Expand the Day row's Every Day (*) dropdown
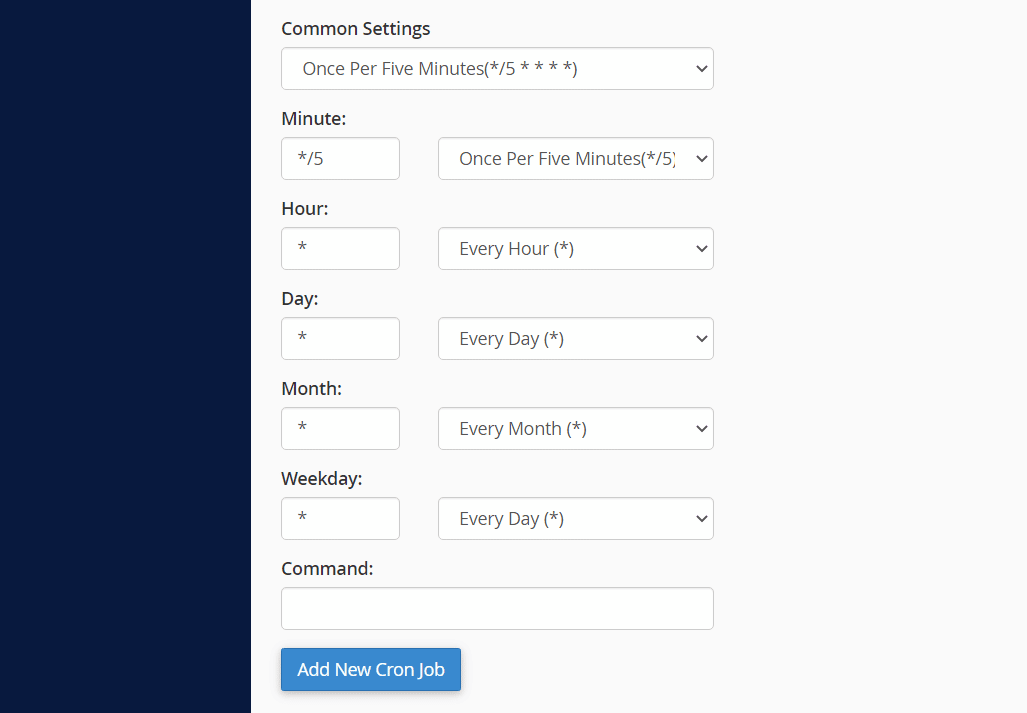Screen dimensions: 1027x713 (575, 339)
